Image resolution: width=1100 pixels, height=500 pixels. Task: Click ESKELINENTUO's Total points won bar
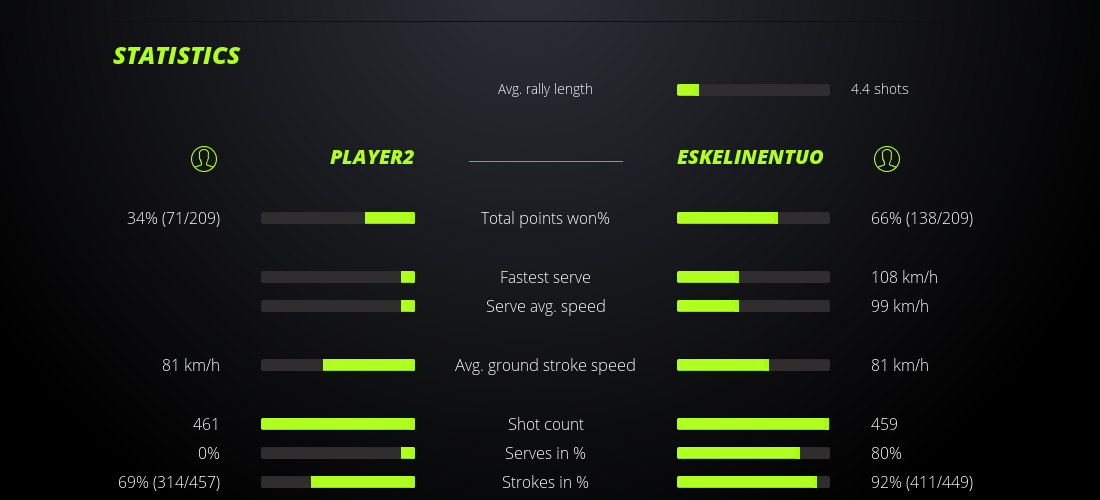point(753,218)
